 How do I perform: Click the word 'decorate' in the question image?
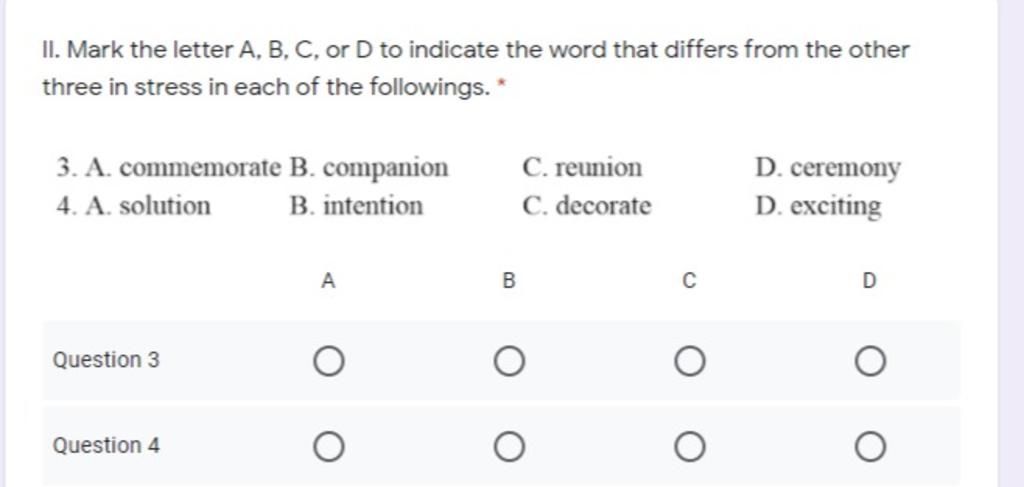(603, 206)
